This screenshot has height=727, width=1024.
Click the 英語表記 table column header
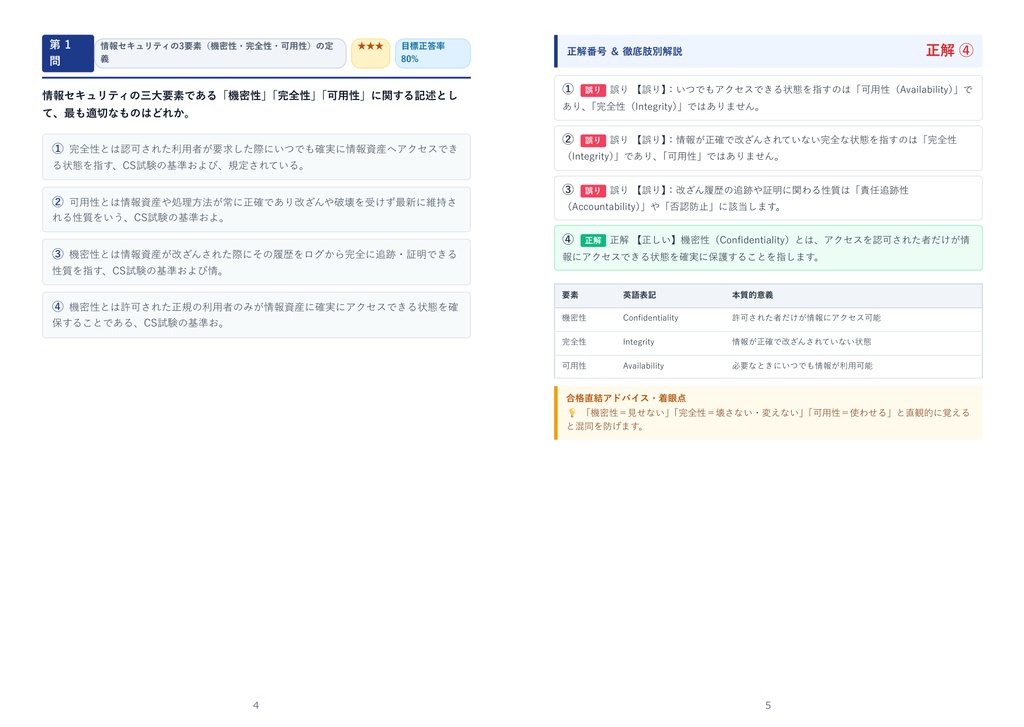tap(639, 295)
